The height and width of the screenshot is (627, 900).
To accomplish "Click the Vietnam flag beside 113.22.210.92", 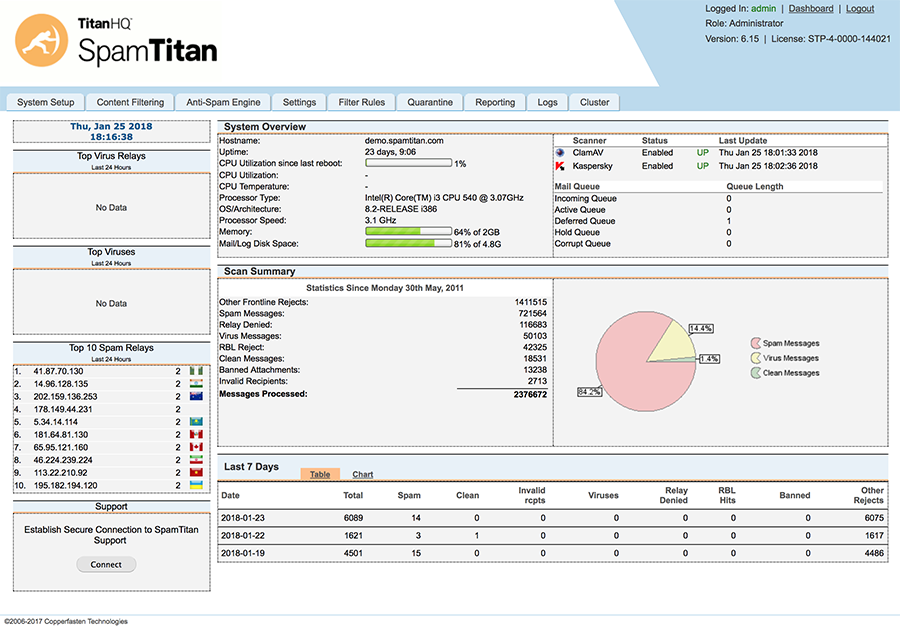I will (x=194, y=472).
